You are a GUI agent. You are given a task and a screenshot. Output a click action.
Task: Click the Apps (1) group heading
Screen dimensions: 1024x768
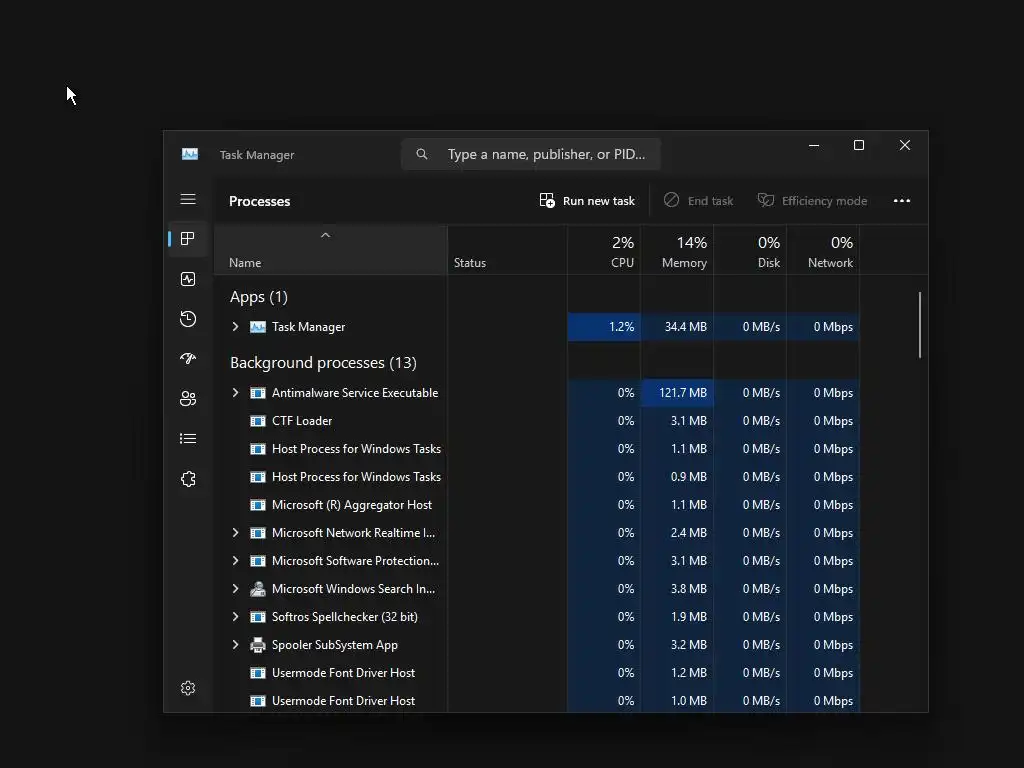(x=259, y=297)
